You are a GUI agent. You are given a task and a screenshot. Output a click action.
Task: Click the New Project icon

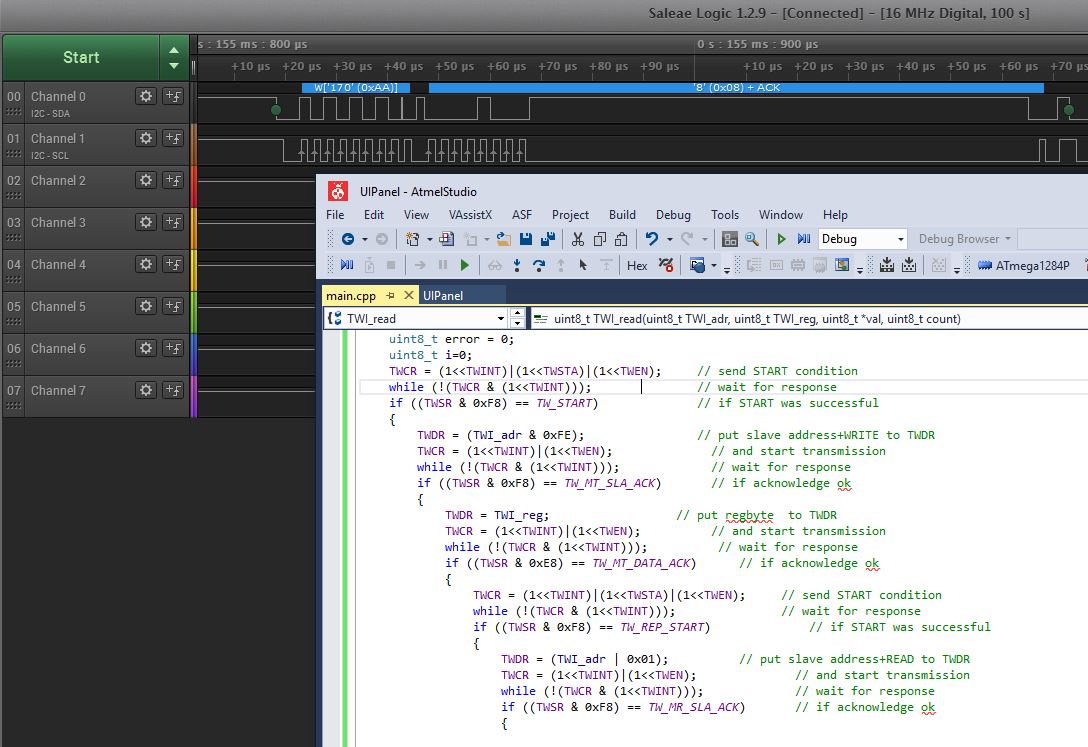coord(412,239)
